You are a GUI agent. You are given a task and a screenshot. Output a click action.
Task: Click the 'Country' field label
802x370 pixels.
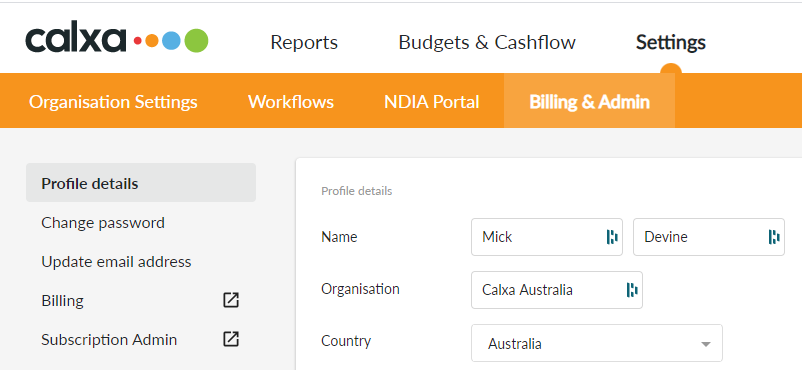click(346, 341)
